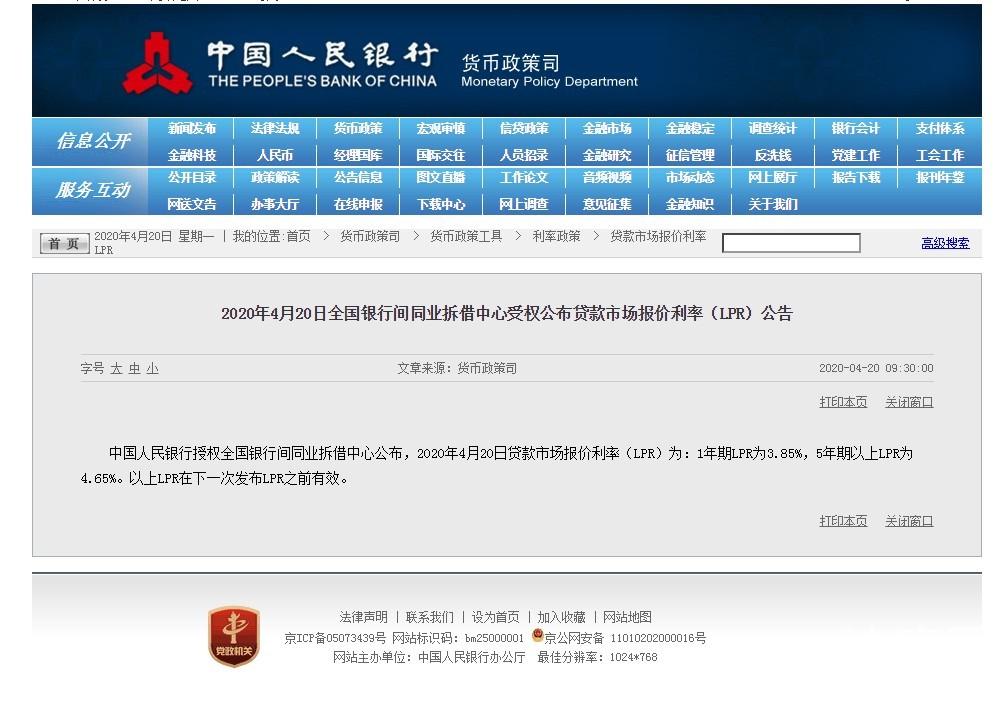Screen dimensions: 1005x702
Task: Open the 调查统计 section
Action: coord(773,128)
